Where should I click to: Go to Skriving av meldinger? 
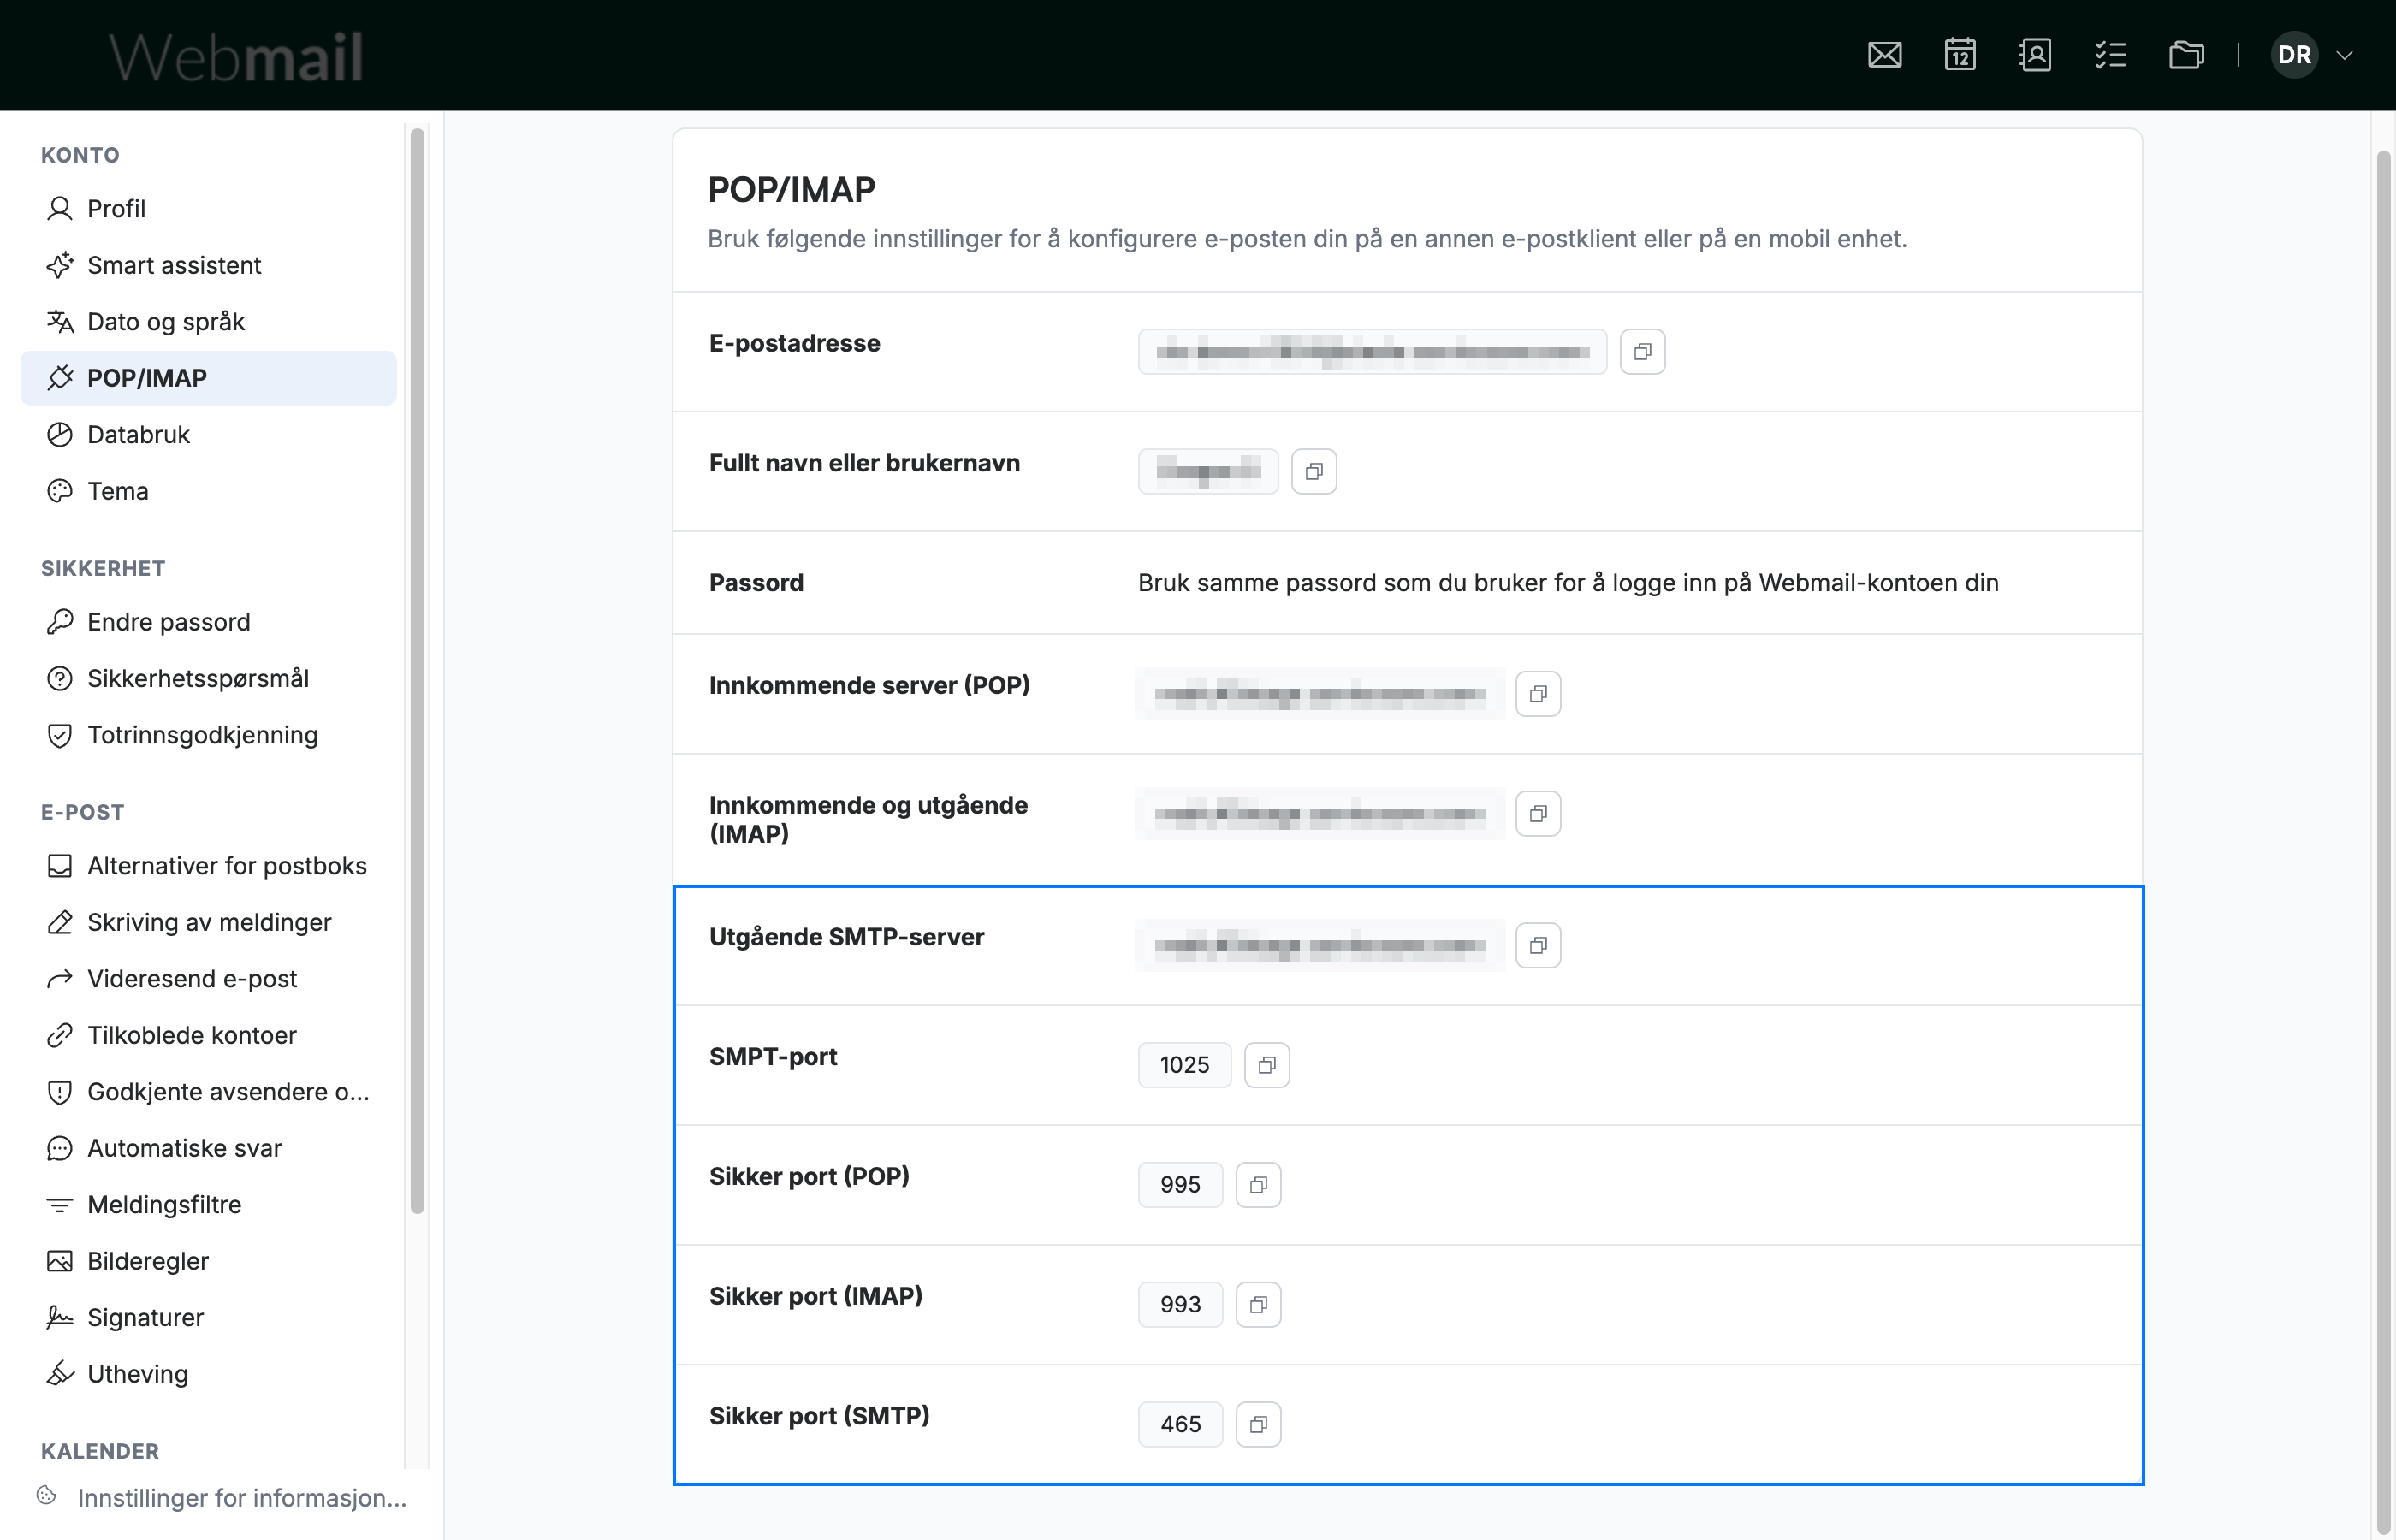[208, 922]
